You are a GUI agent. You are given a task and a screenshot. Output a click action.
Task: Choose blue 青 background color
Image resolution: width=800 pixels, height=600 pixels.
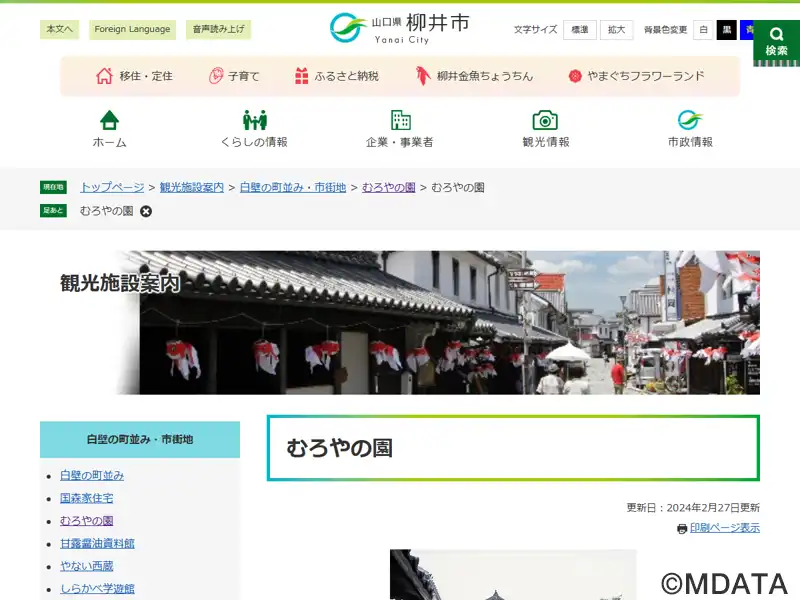(x=747, y=30)
